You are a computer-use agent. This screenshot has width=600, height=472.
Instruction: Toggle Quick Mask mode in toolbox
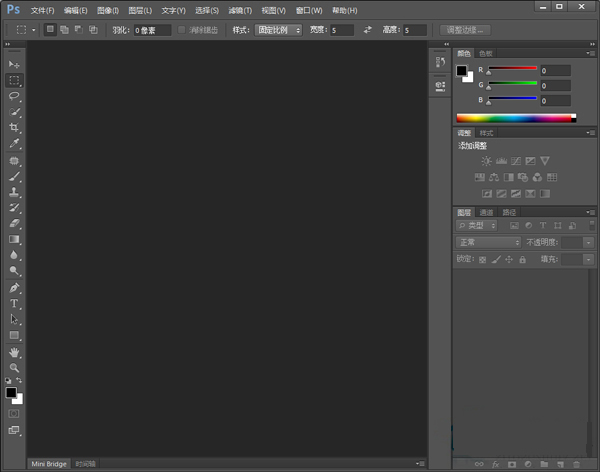point(15,412)
